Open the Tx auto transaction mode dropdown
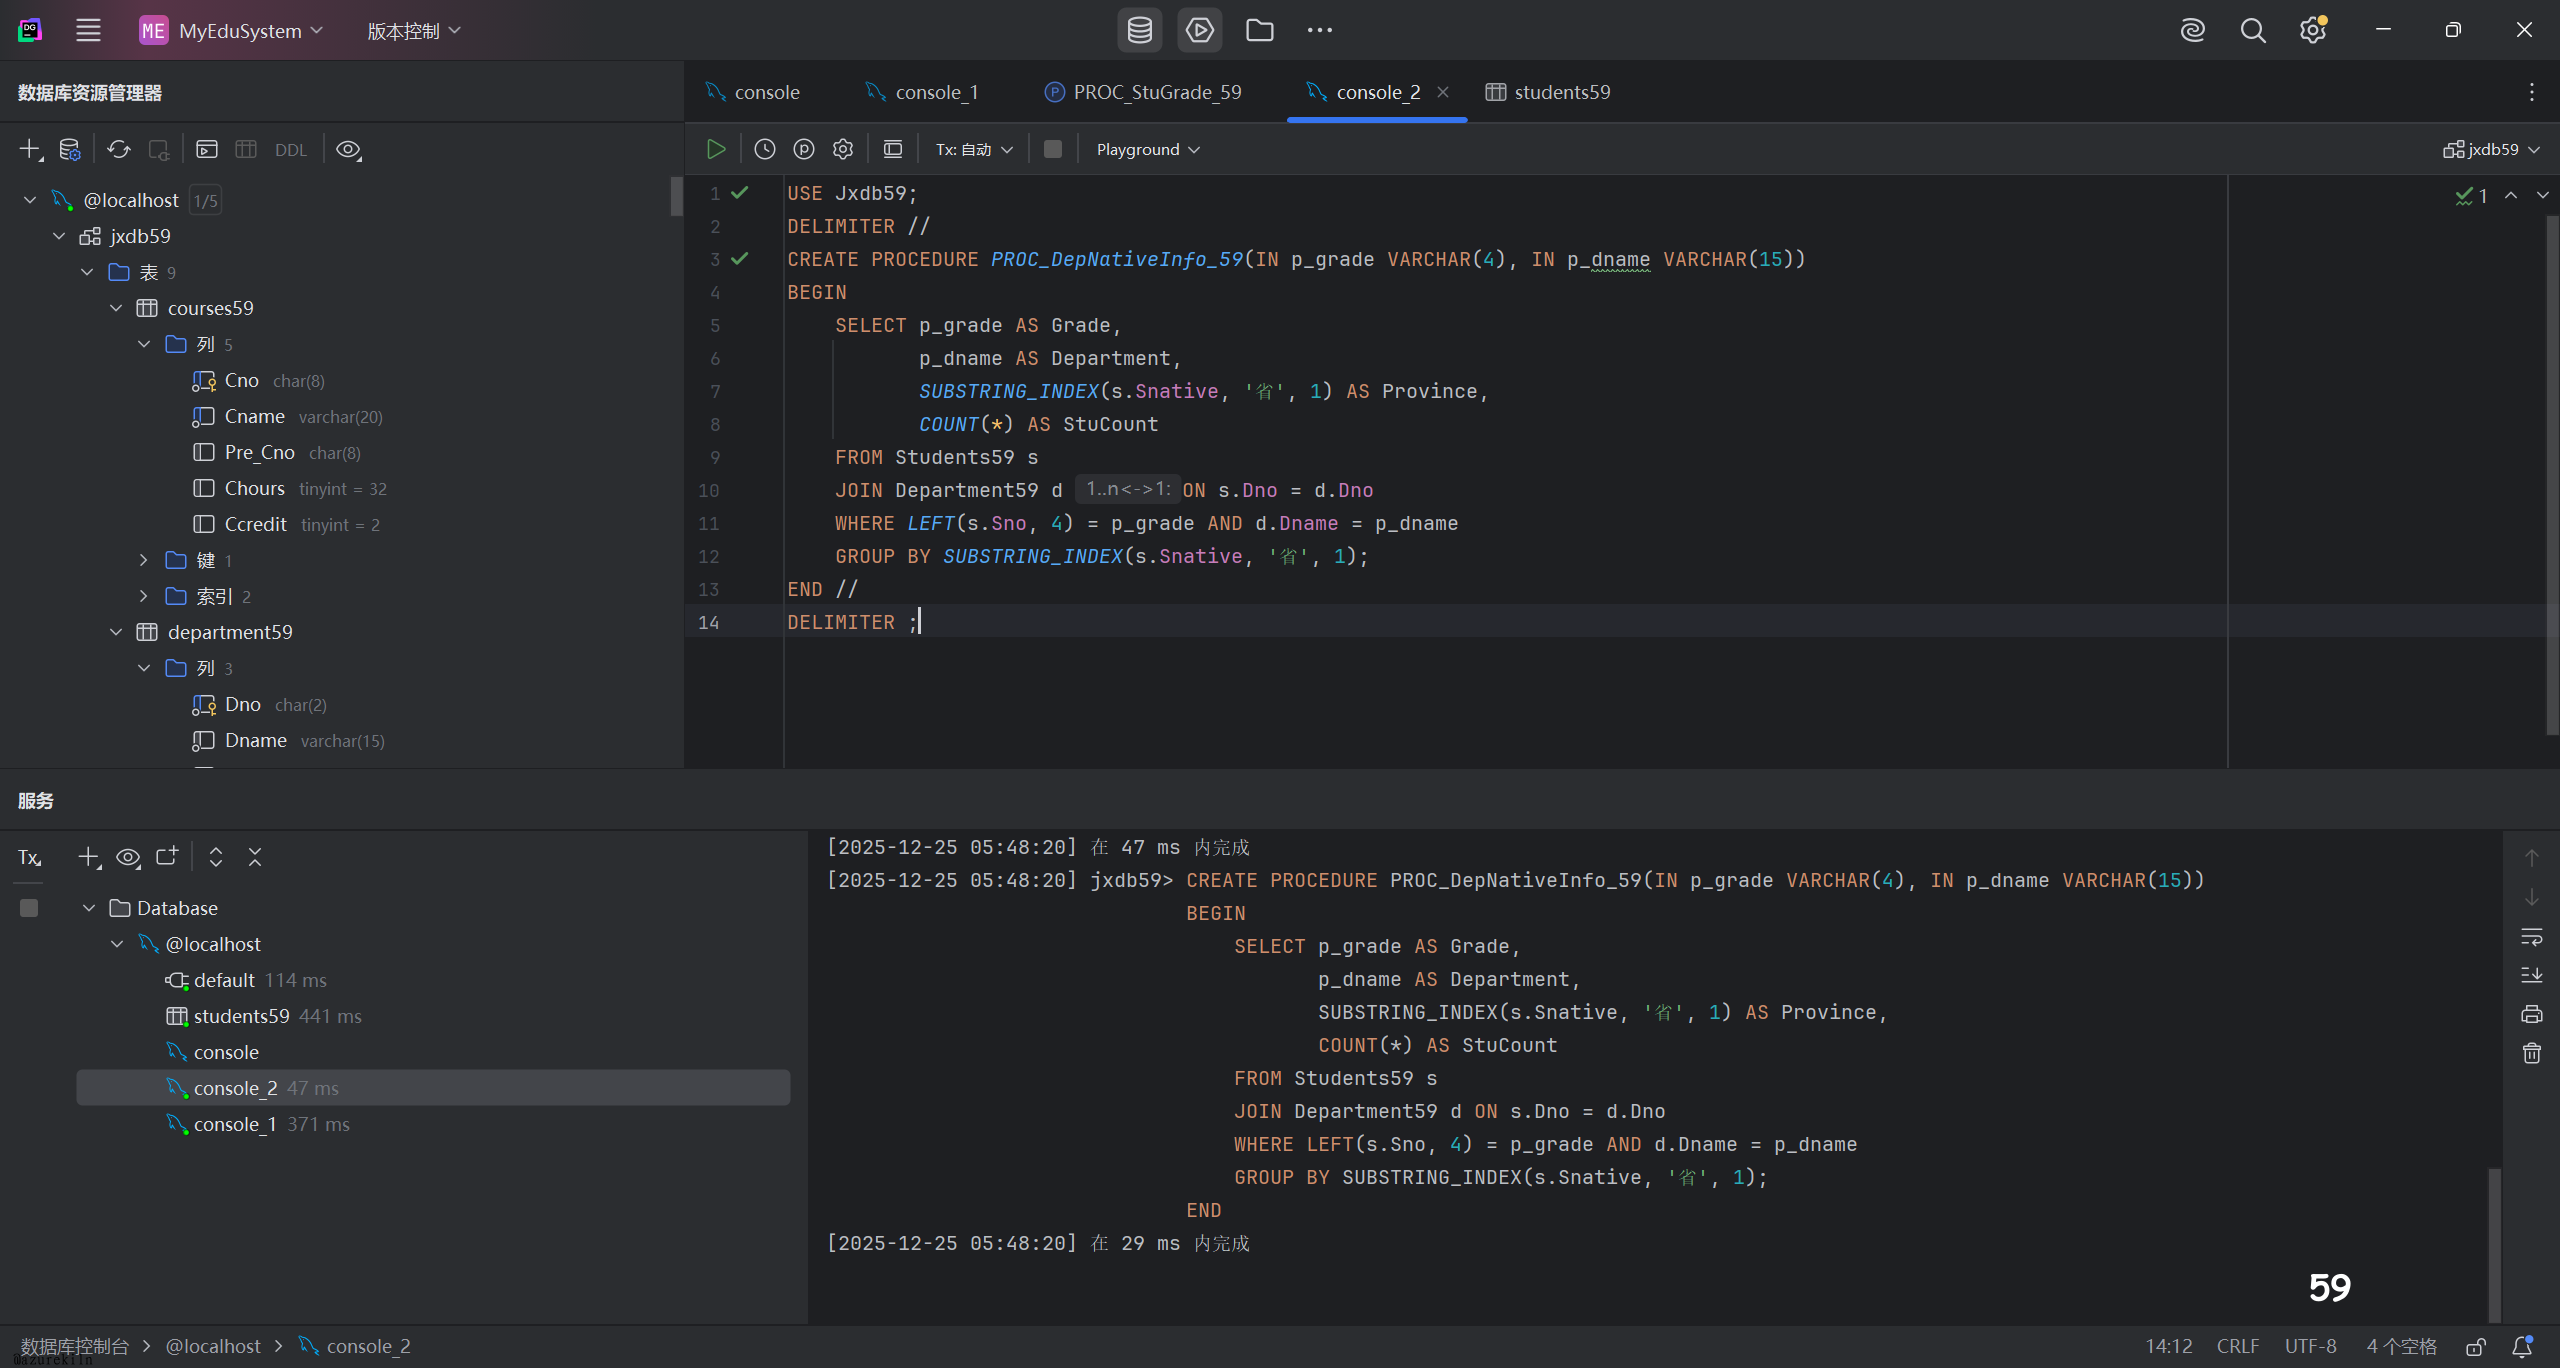This screenshot has width=2560, height=1368. (x=974, y=149)
